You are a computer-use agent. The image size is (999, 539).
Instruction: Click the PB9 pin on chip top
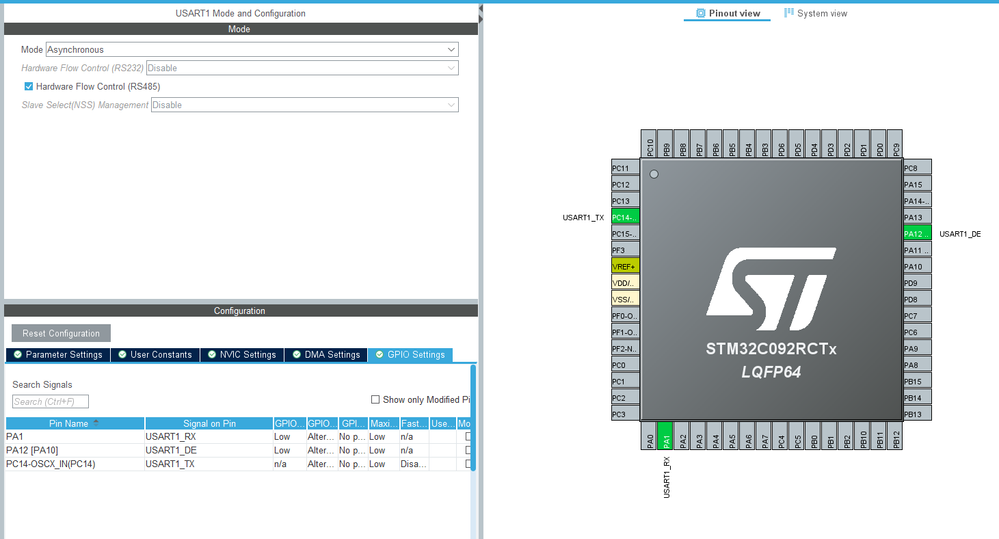pos(666,145)
